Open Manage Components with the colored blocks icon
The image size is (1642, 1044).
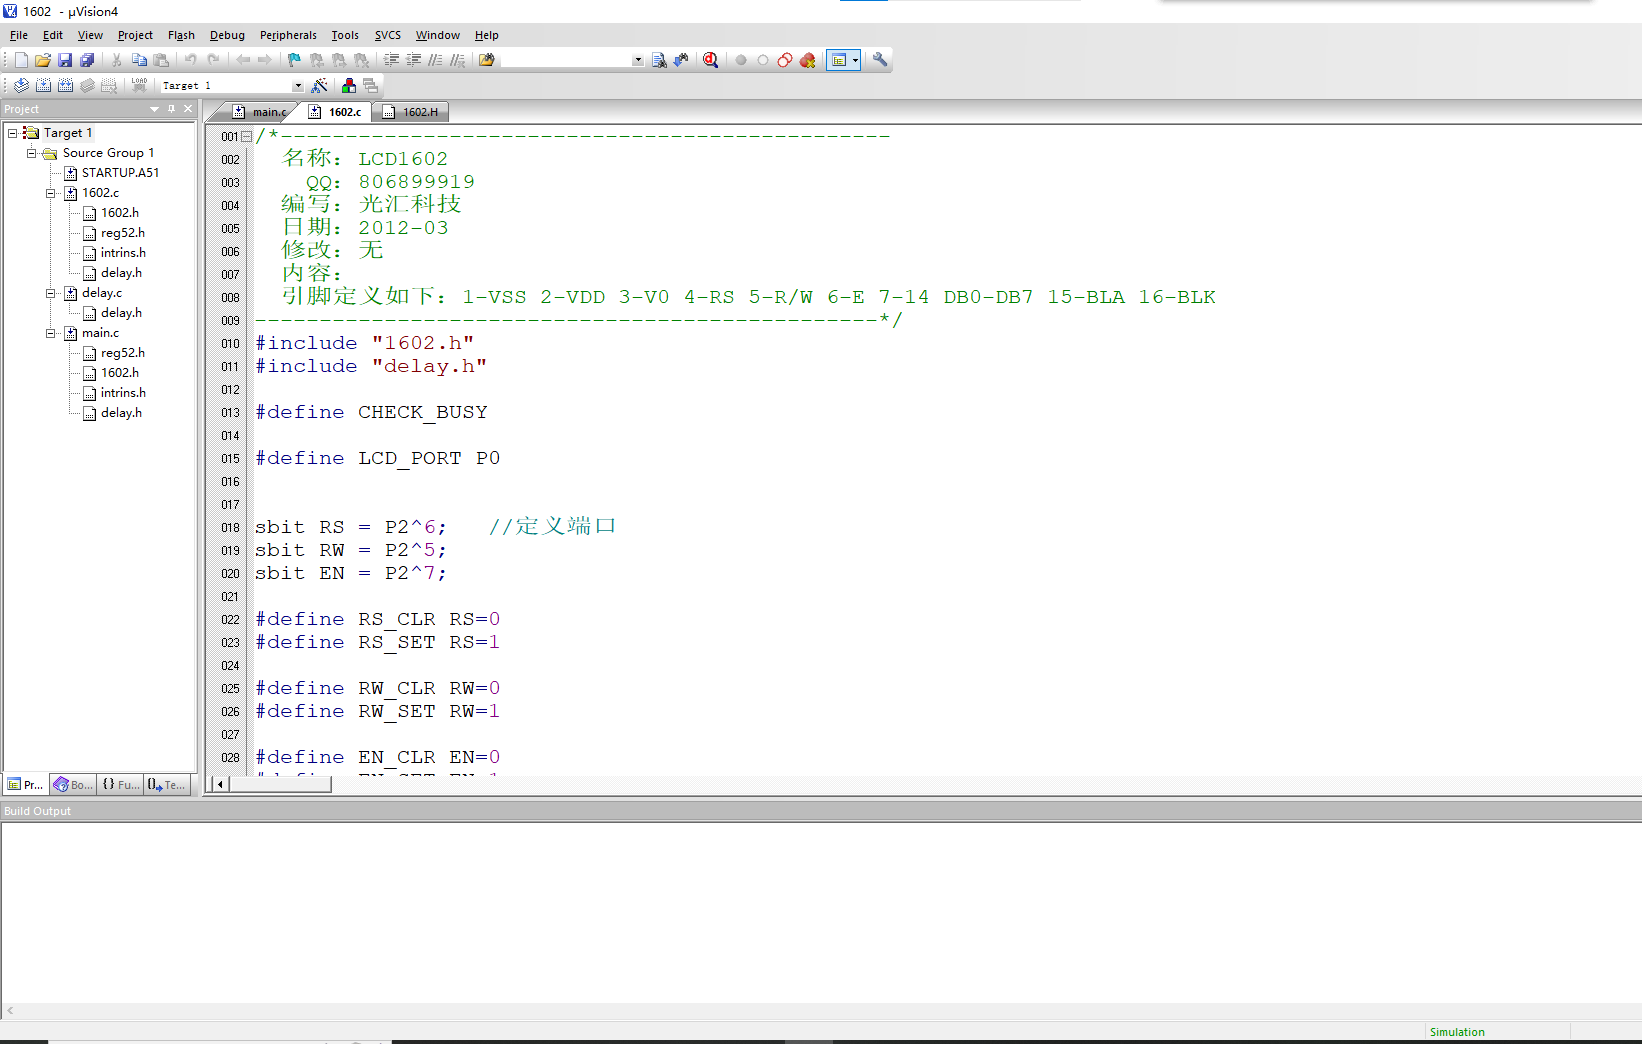pyautogui.click(x=349, y=85)
